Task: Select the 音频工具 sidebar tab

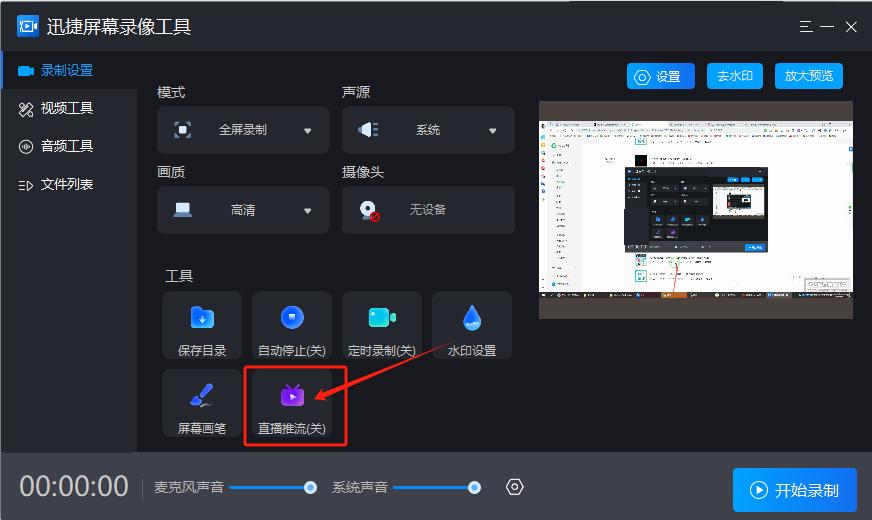Action: click(x=70, y=146)
